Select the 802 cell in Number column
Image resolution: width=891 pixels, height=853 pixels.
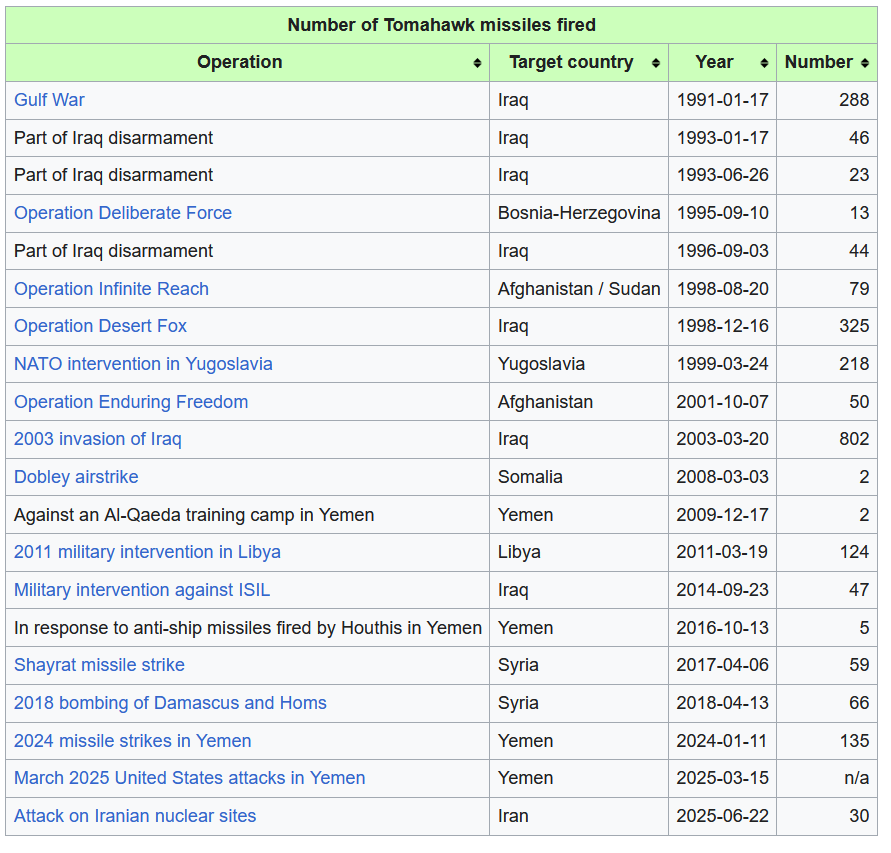pos(854,439)
